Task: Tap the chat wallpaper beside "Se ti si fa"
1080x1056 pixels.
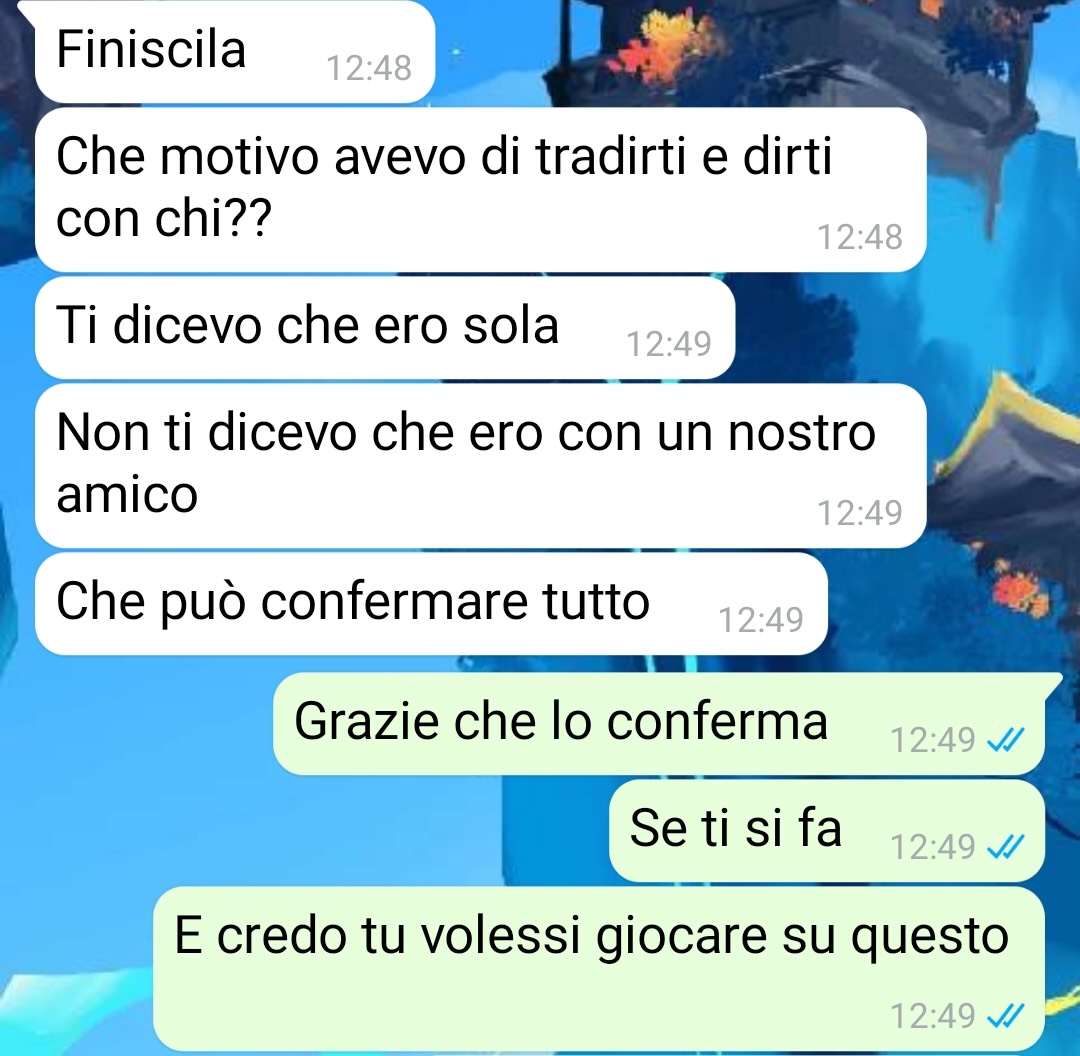Action: [303, 831]
